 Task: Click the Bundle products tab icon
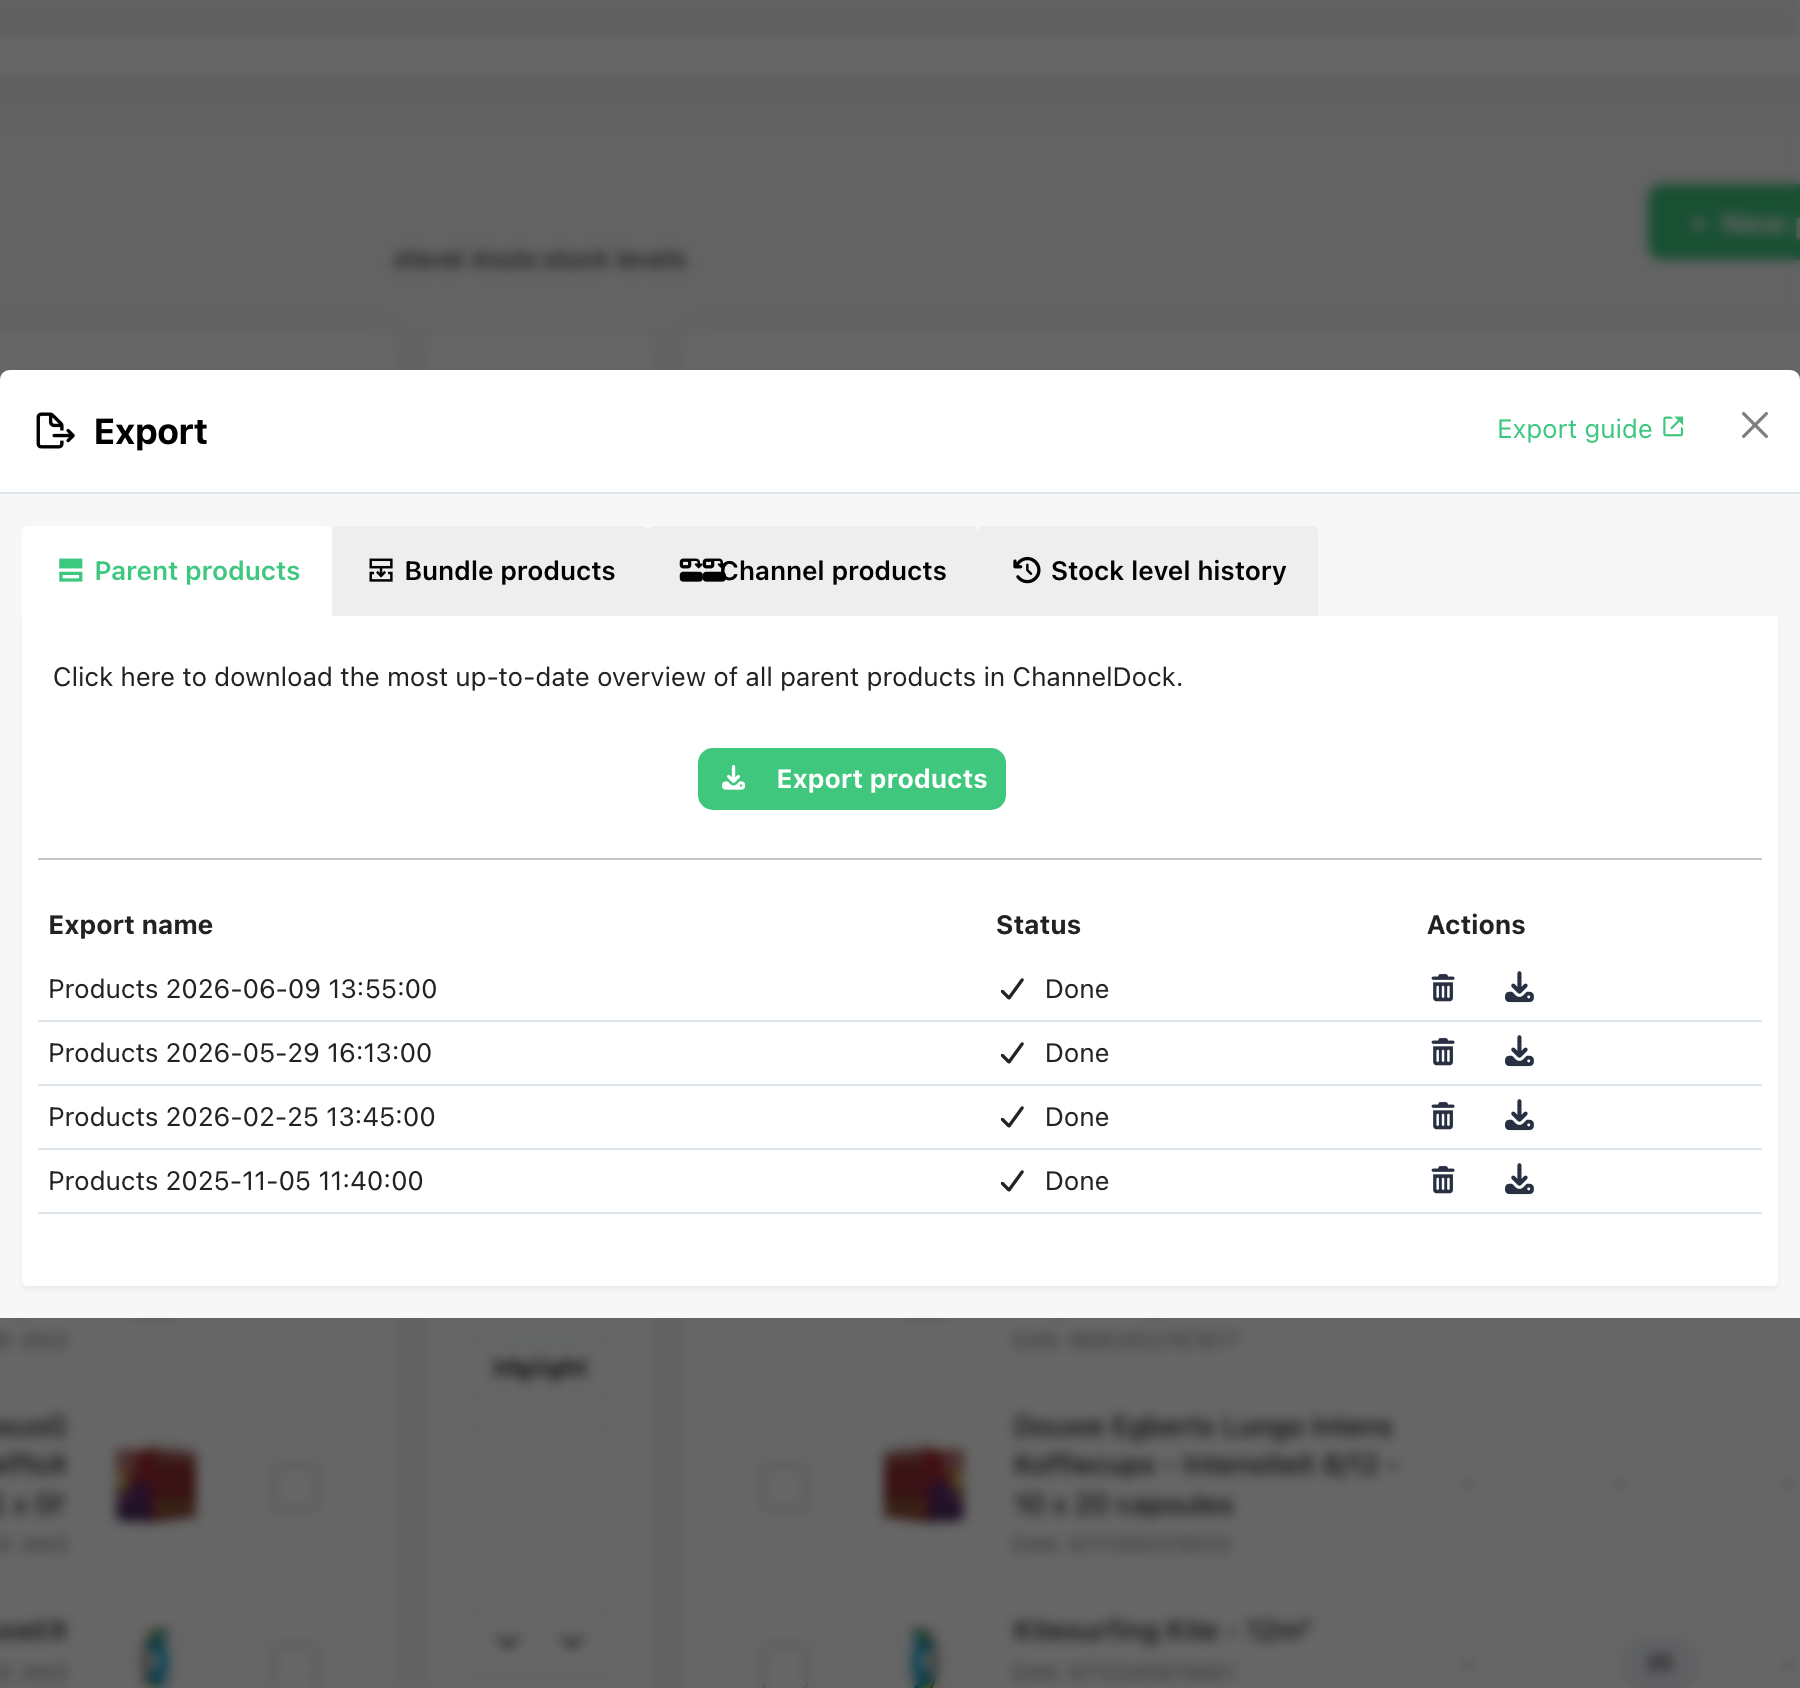[381, 570]
